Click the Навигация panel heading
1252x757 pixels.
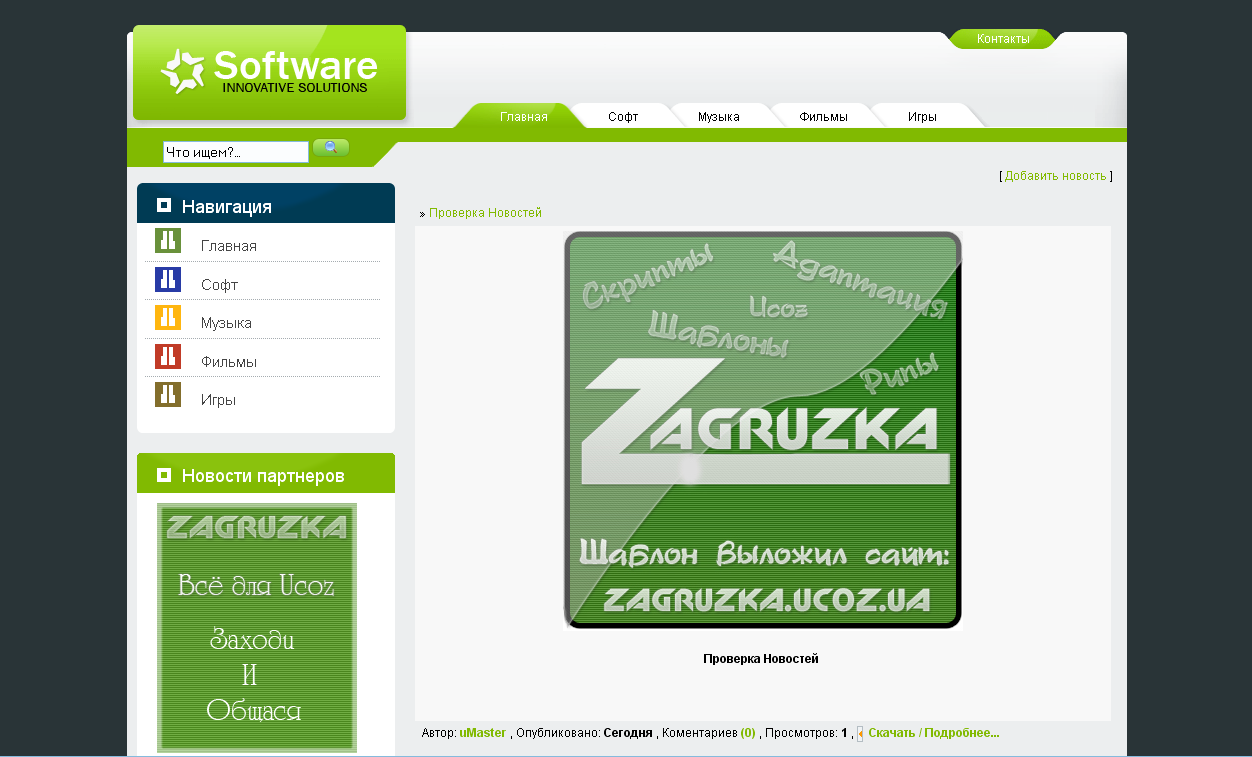click(227, 207)
